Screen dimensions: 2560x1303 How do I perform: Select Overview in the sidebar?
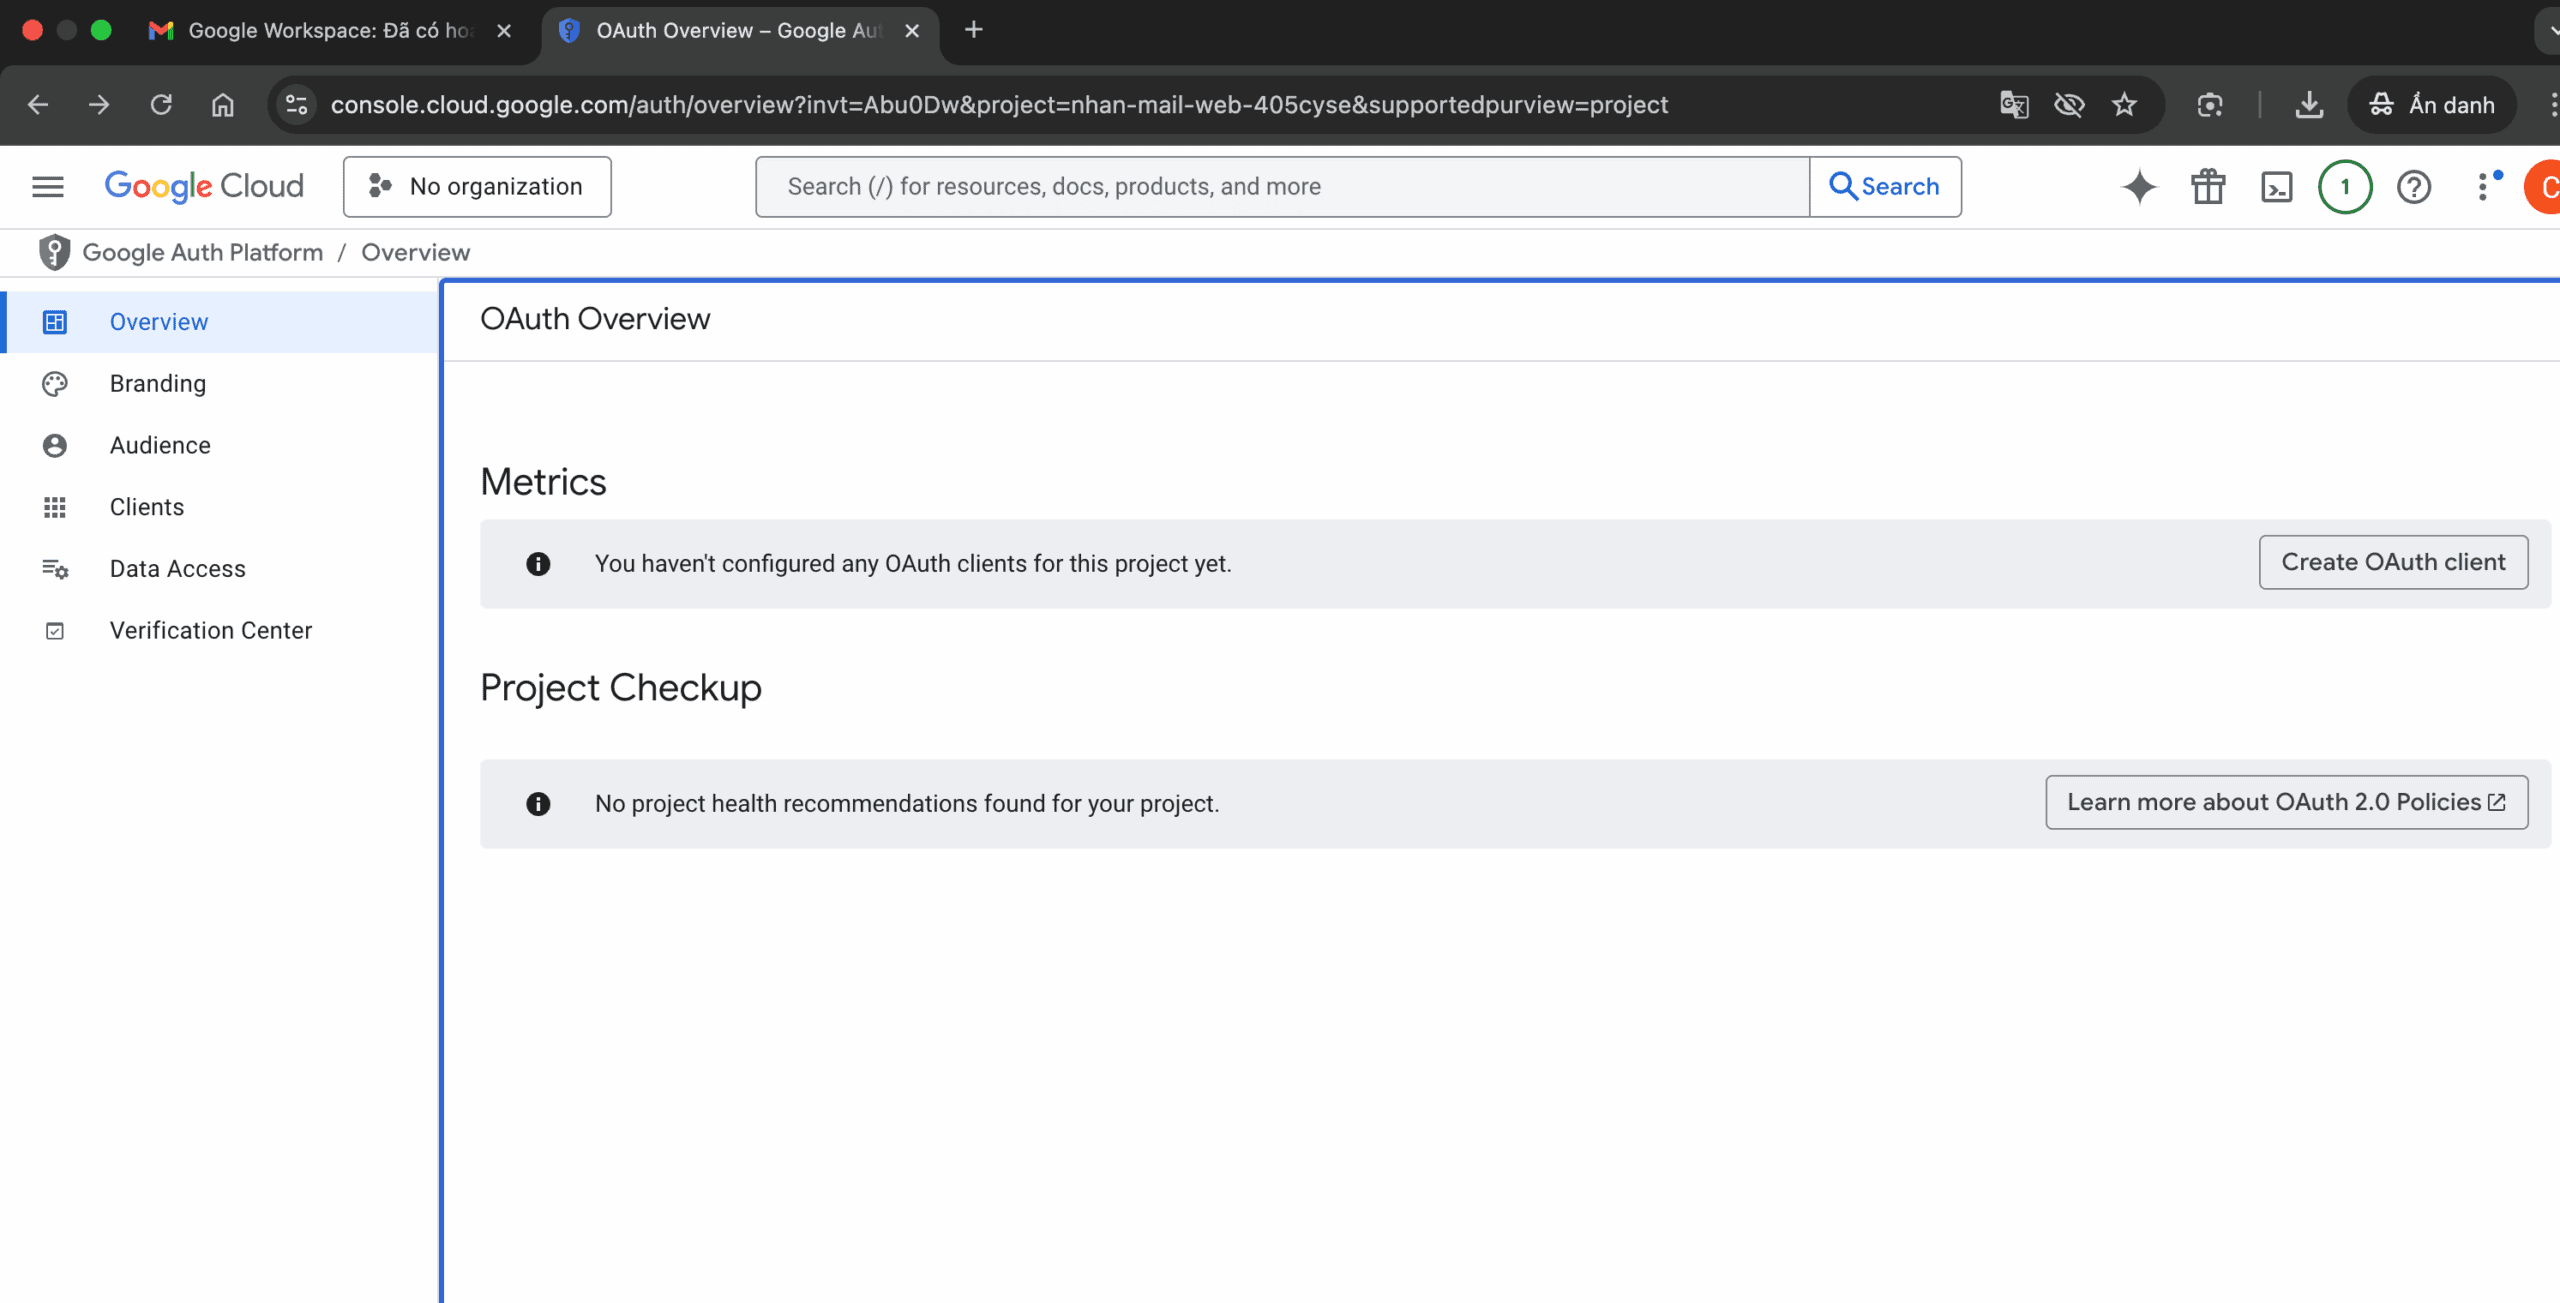(x=220, y=322)
